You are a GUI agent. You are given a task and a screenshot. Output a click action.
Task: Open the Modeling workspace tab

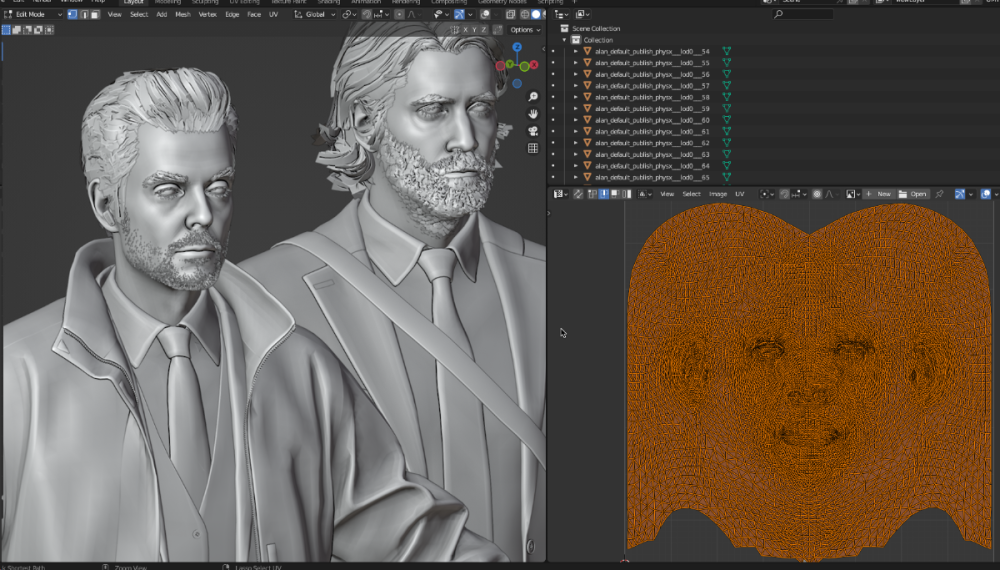(168, 2)
